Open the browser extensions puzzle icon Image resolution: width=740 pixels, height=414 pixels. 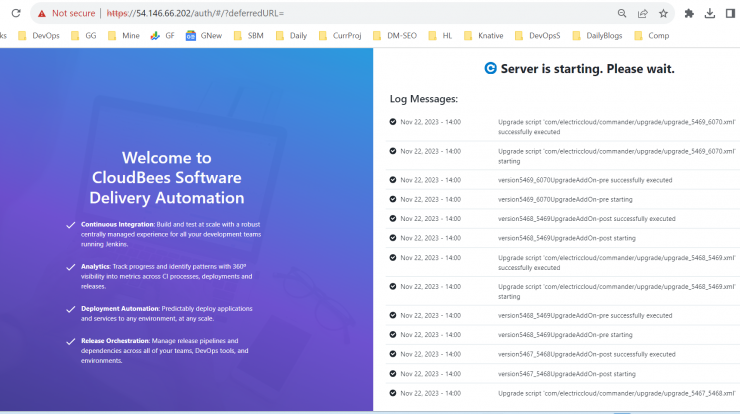coord(689,14)
